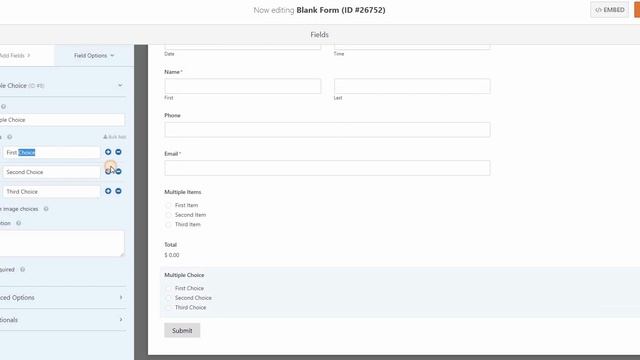Screen dimensions: 640x360
Task: Click into the Description textarea
Action: point(62,244)
